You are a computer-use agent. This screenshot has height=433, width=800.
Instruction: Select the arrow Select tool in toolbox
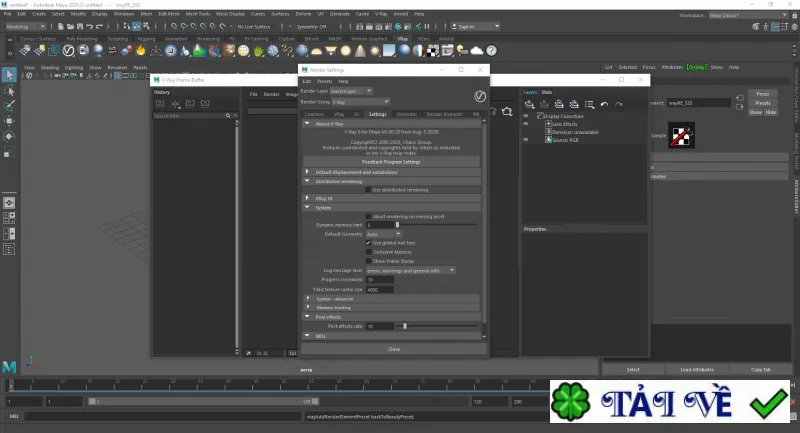point(9,74)
